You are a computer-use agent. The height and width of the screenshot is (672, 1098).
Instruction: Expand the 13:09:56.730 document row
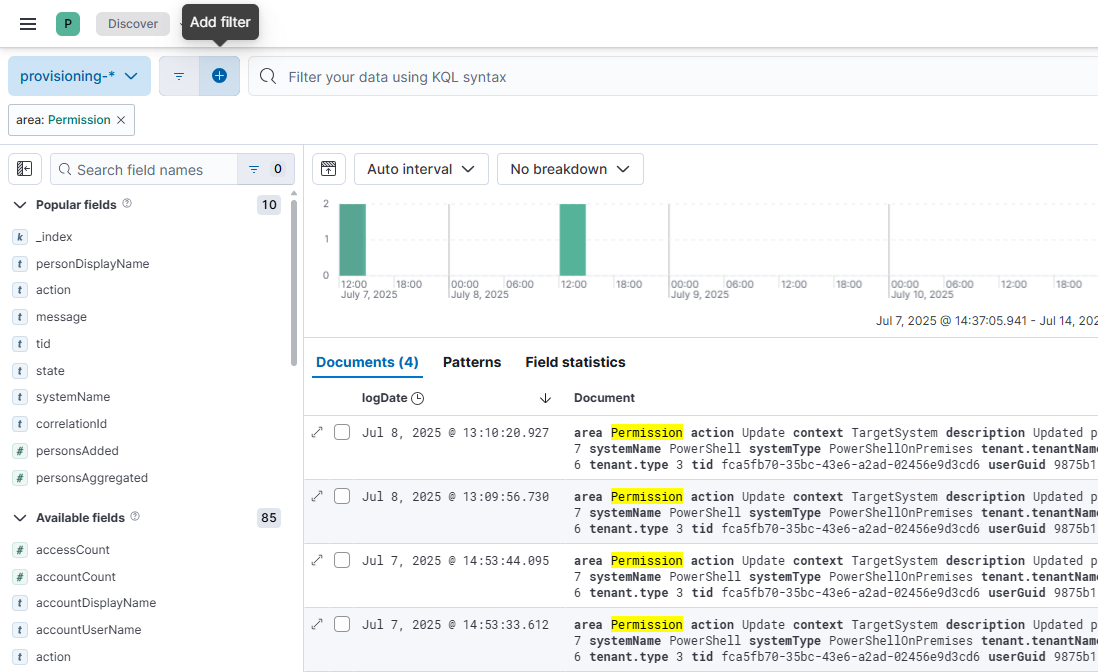(317, 496)
